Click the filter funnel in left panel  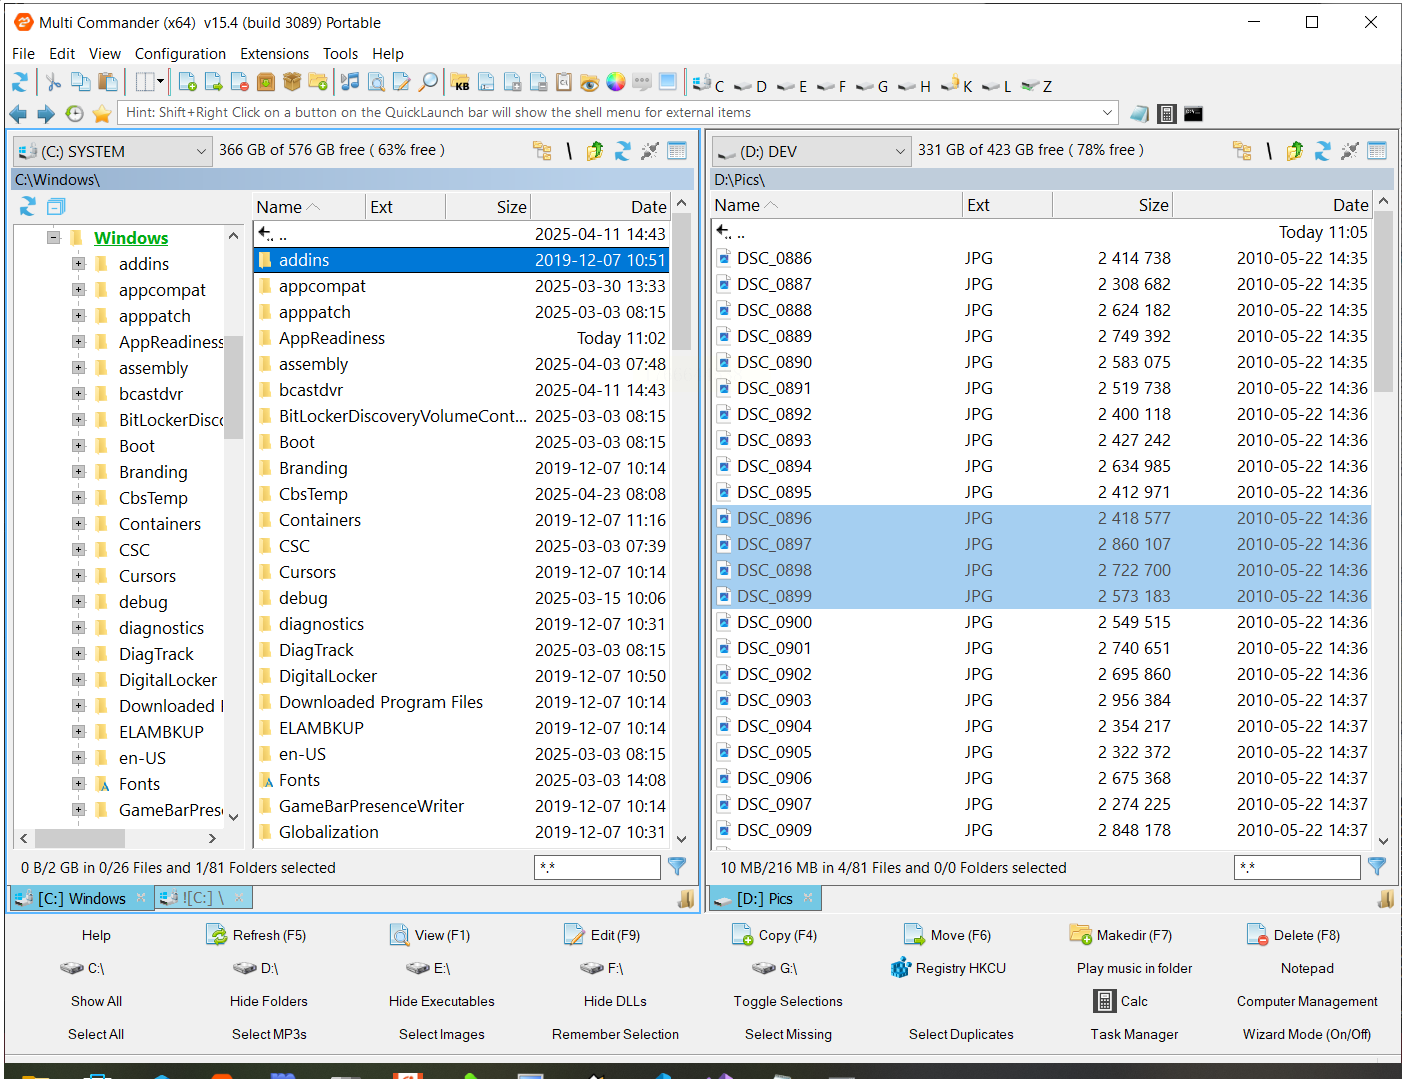tap(677, 867)
